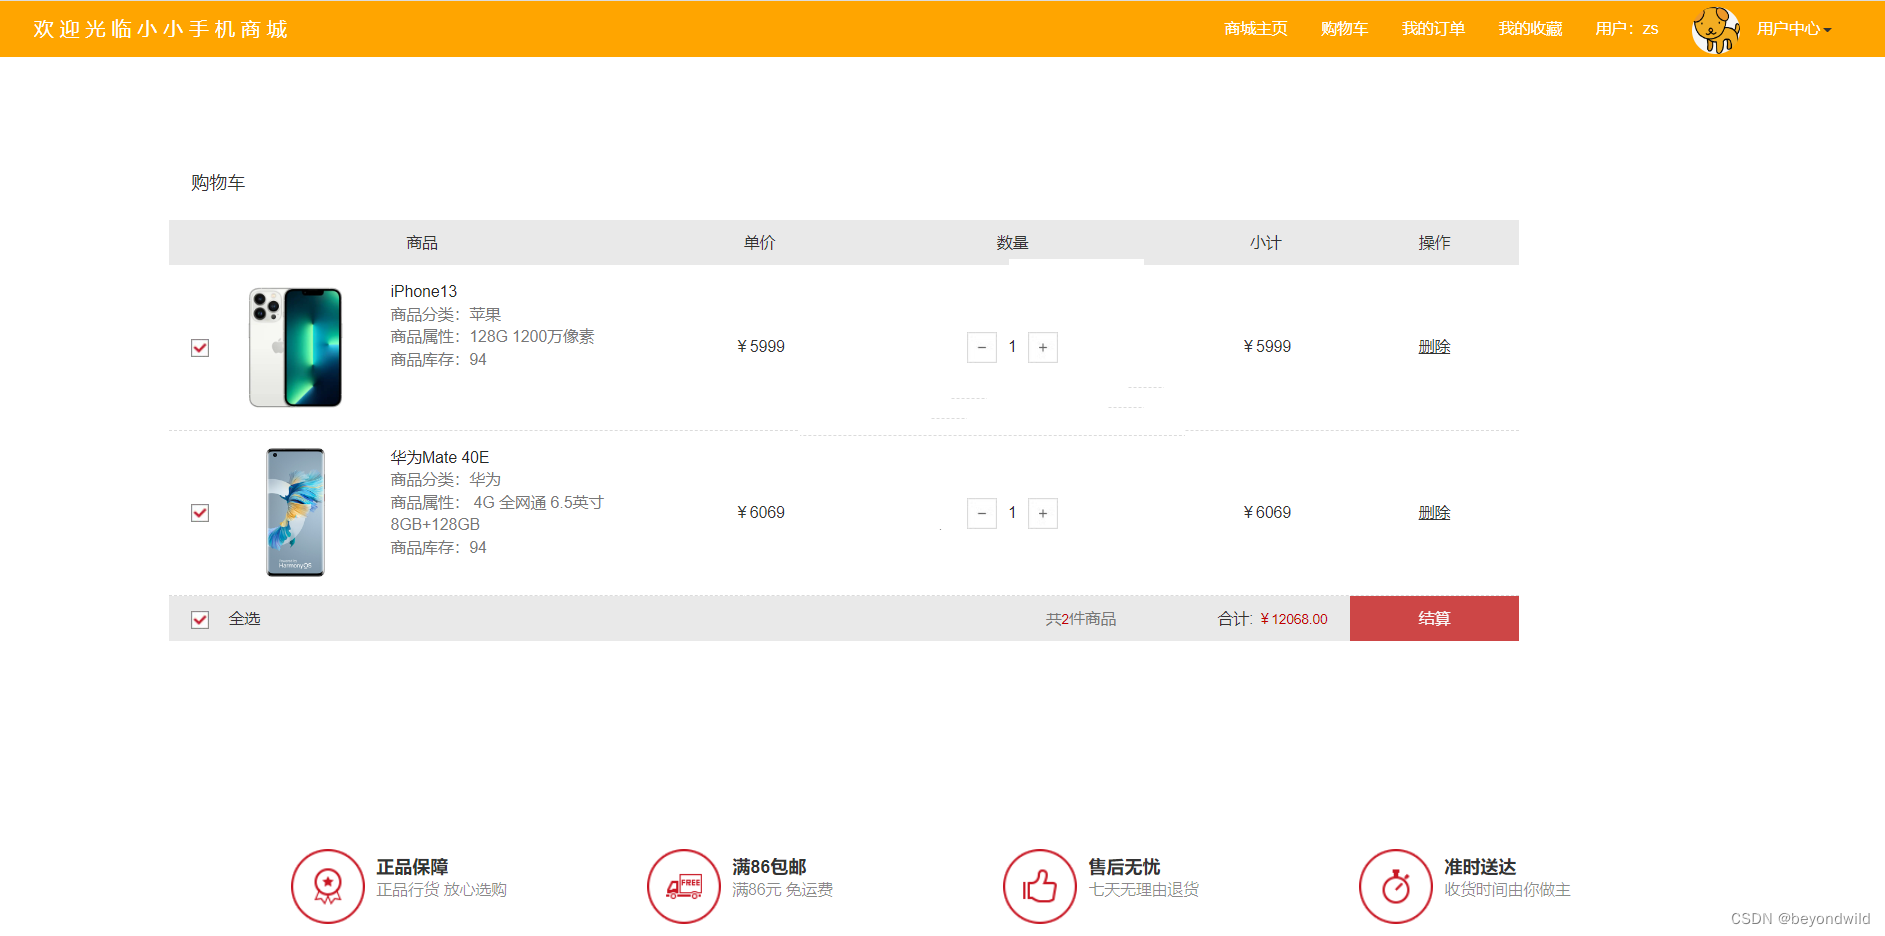Click the 华为Mate 40E subtotal ¥6069

1267,512
